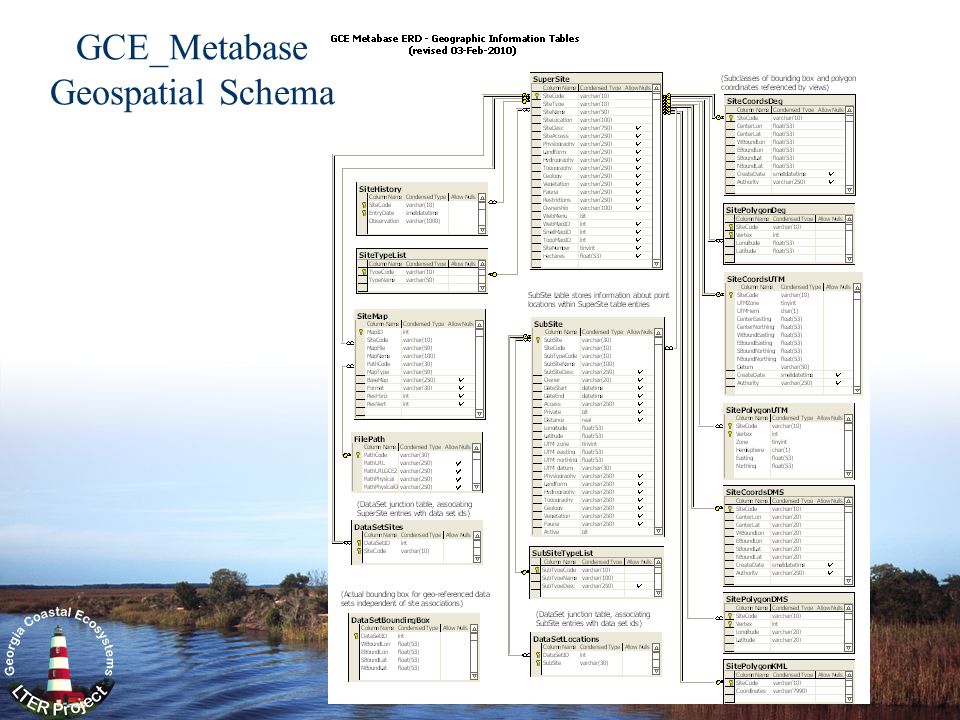Click the PathCode key icon in FilePath
The width and height of the screenshot is (960, 720).
358,455
